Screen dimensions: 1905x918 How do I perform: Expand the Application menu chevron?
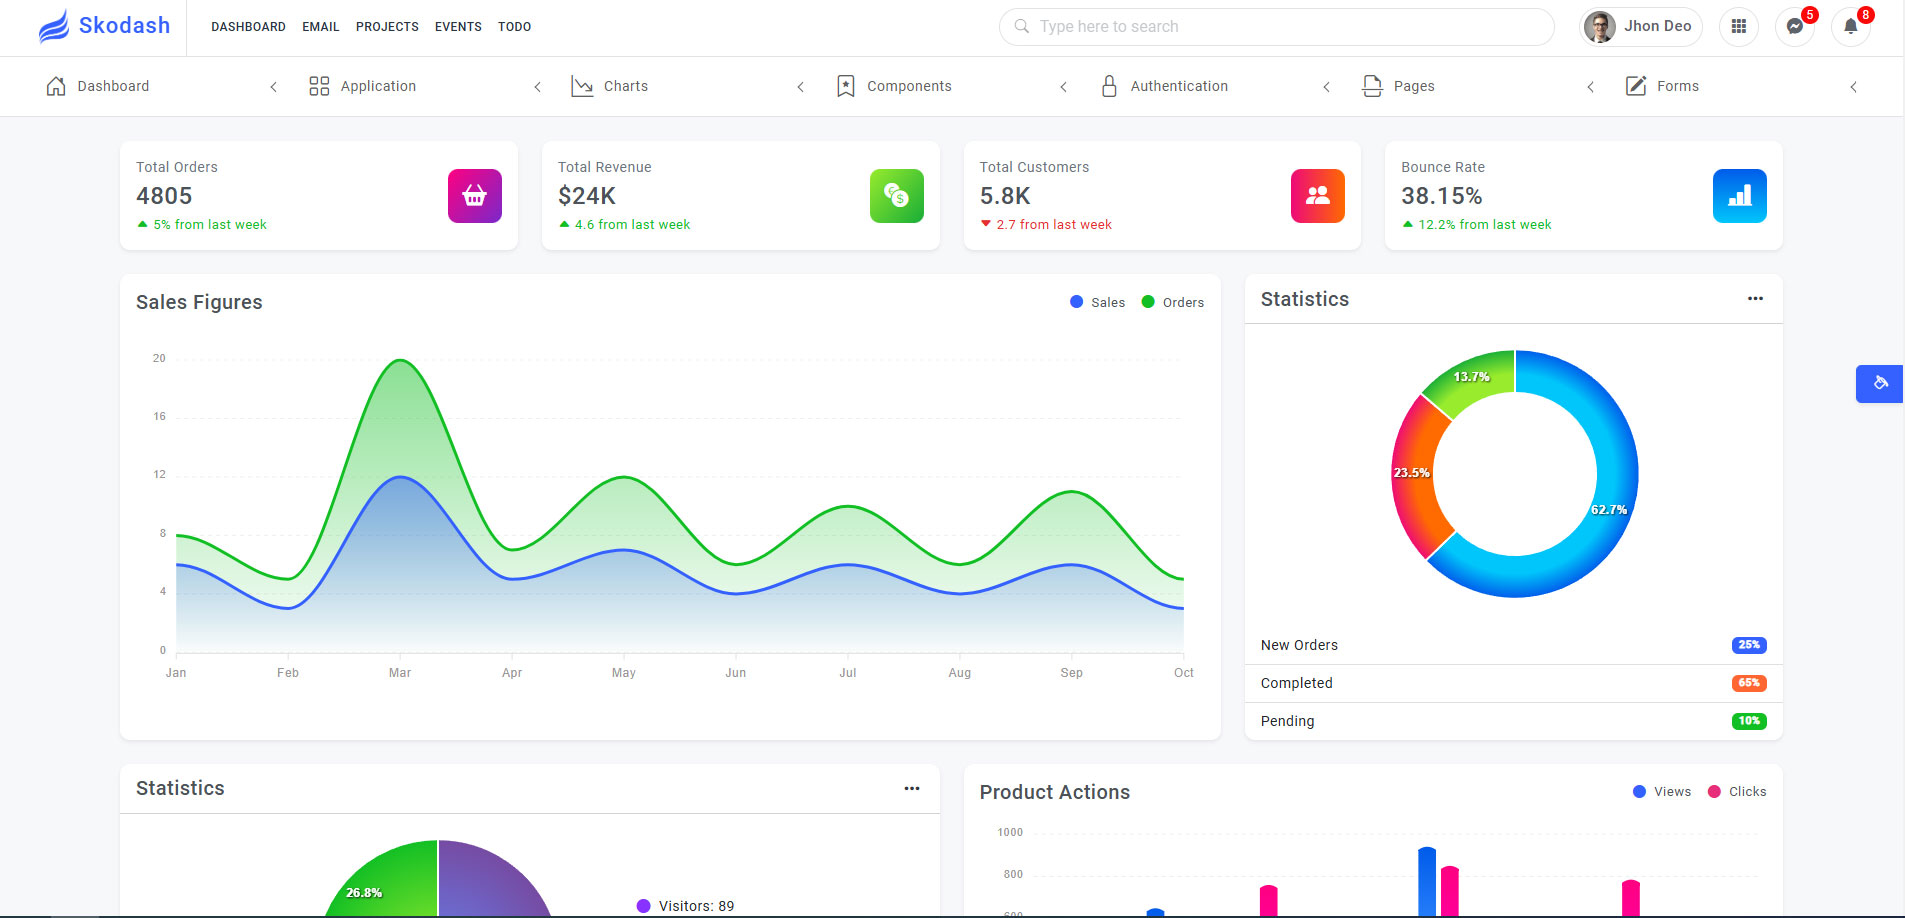pos(537,87)
